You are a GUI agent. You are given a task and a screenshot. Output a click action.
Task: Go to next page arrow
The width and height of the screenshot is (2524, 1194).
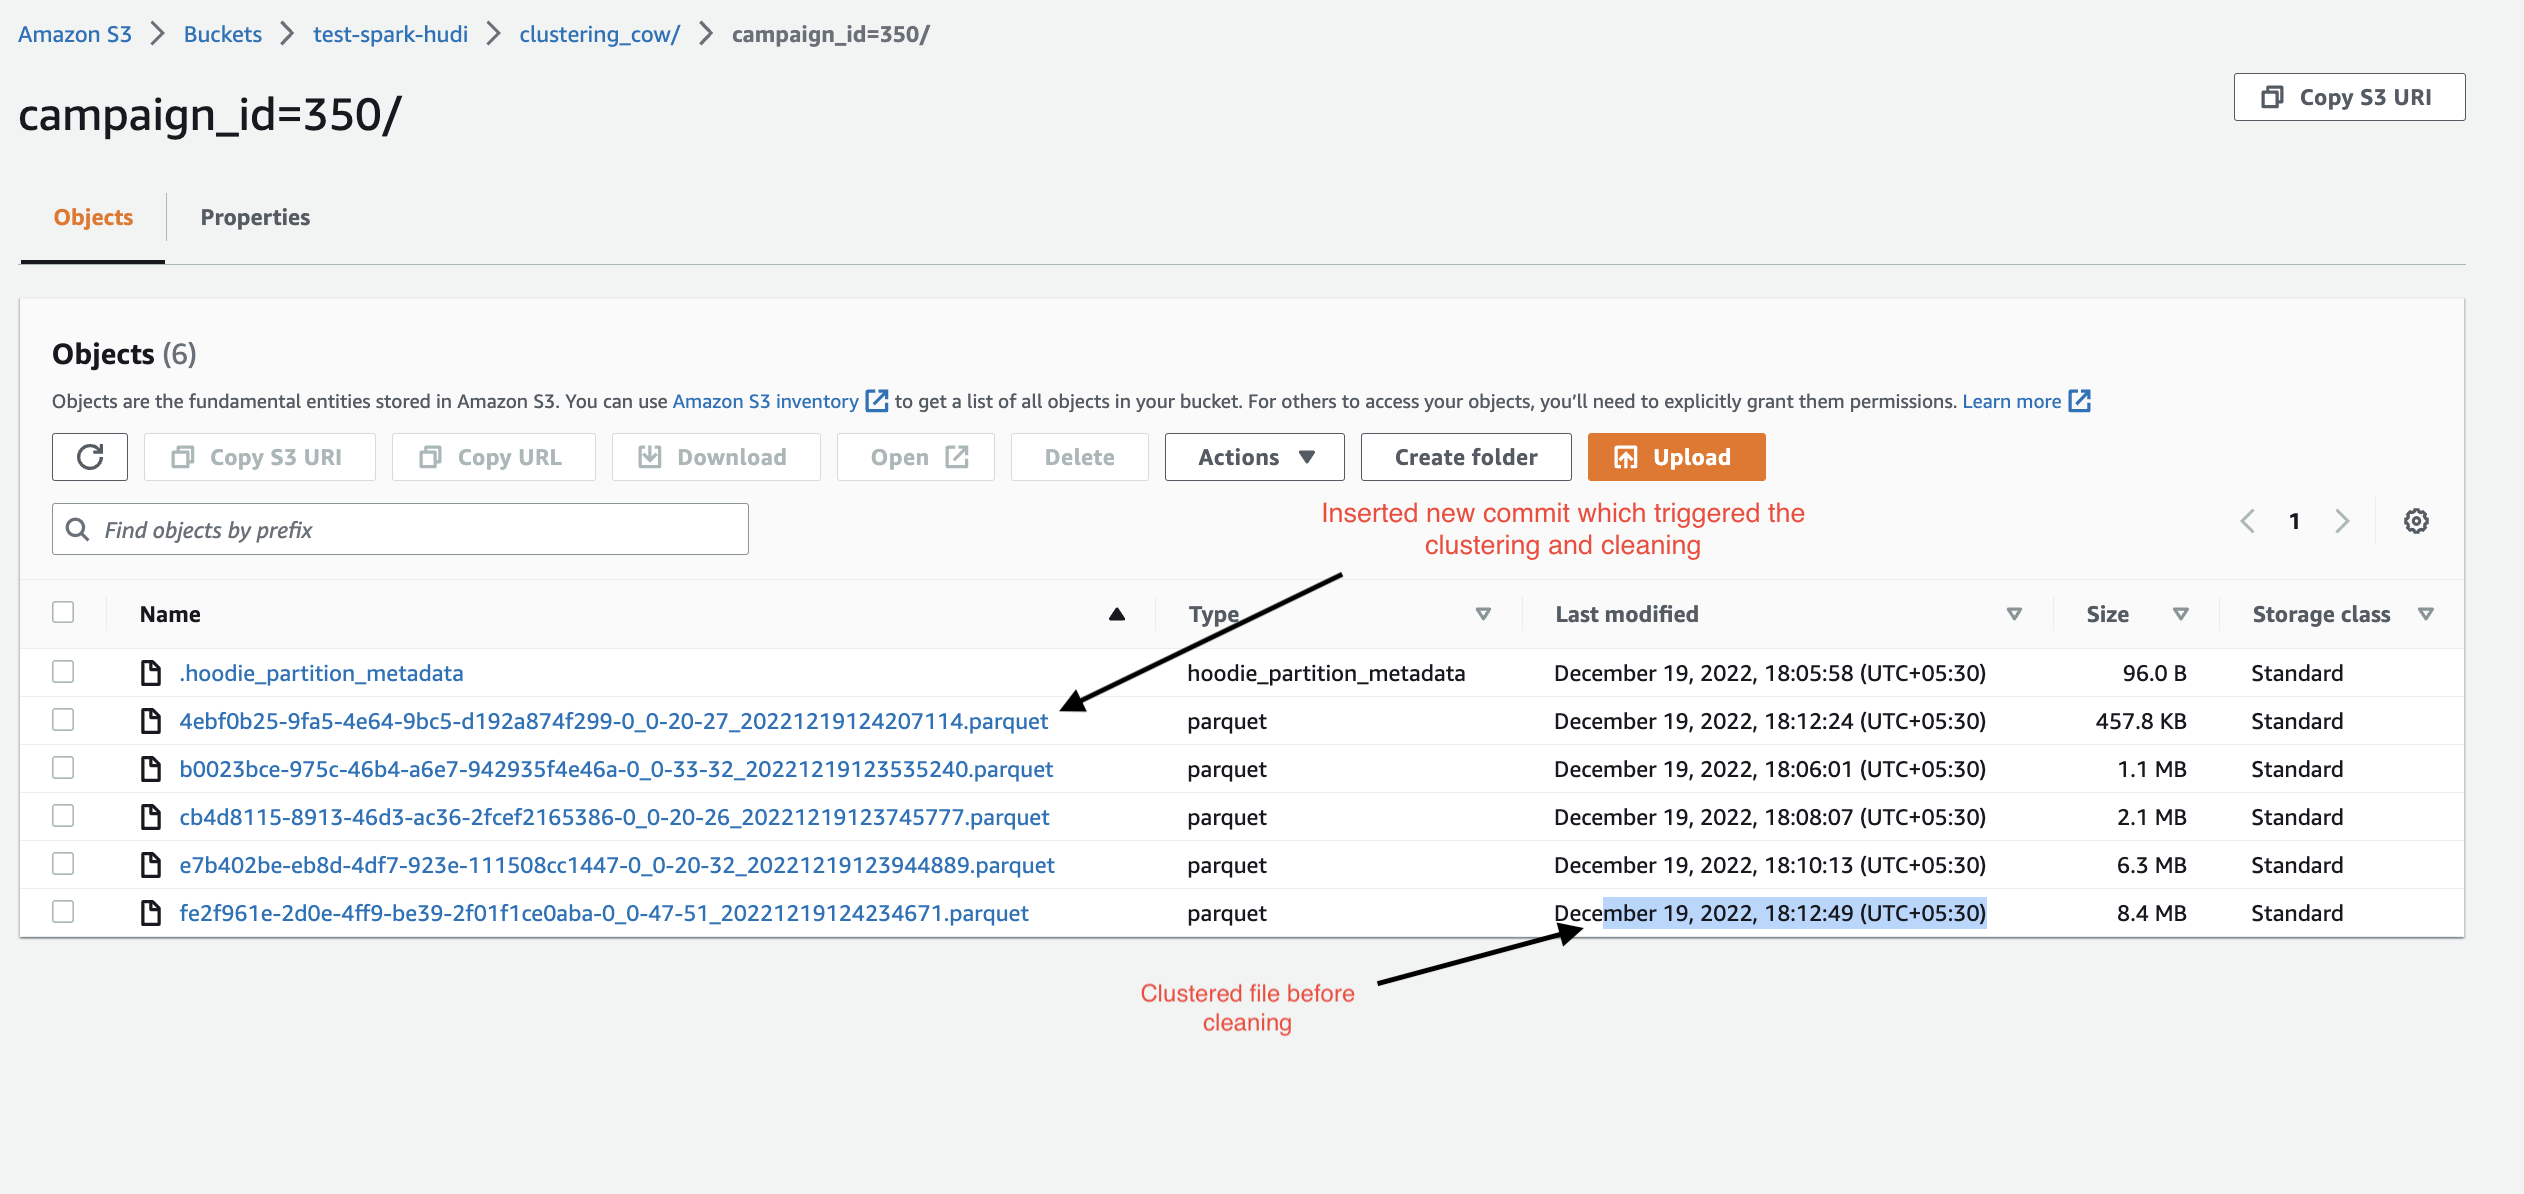(2342, 521)
